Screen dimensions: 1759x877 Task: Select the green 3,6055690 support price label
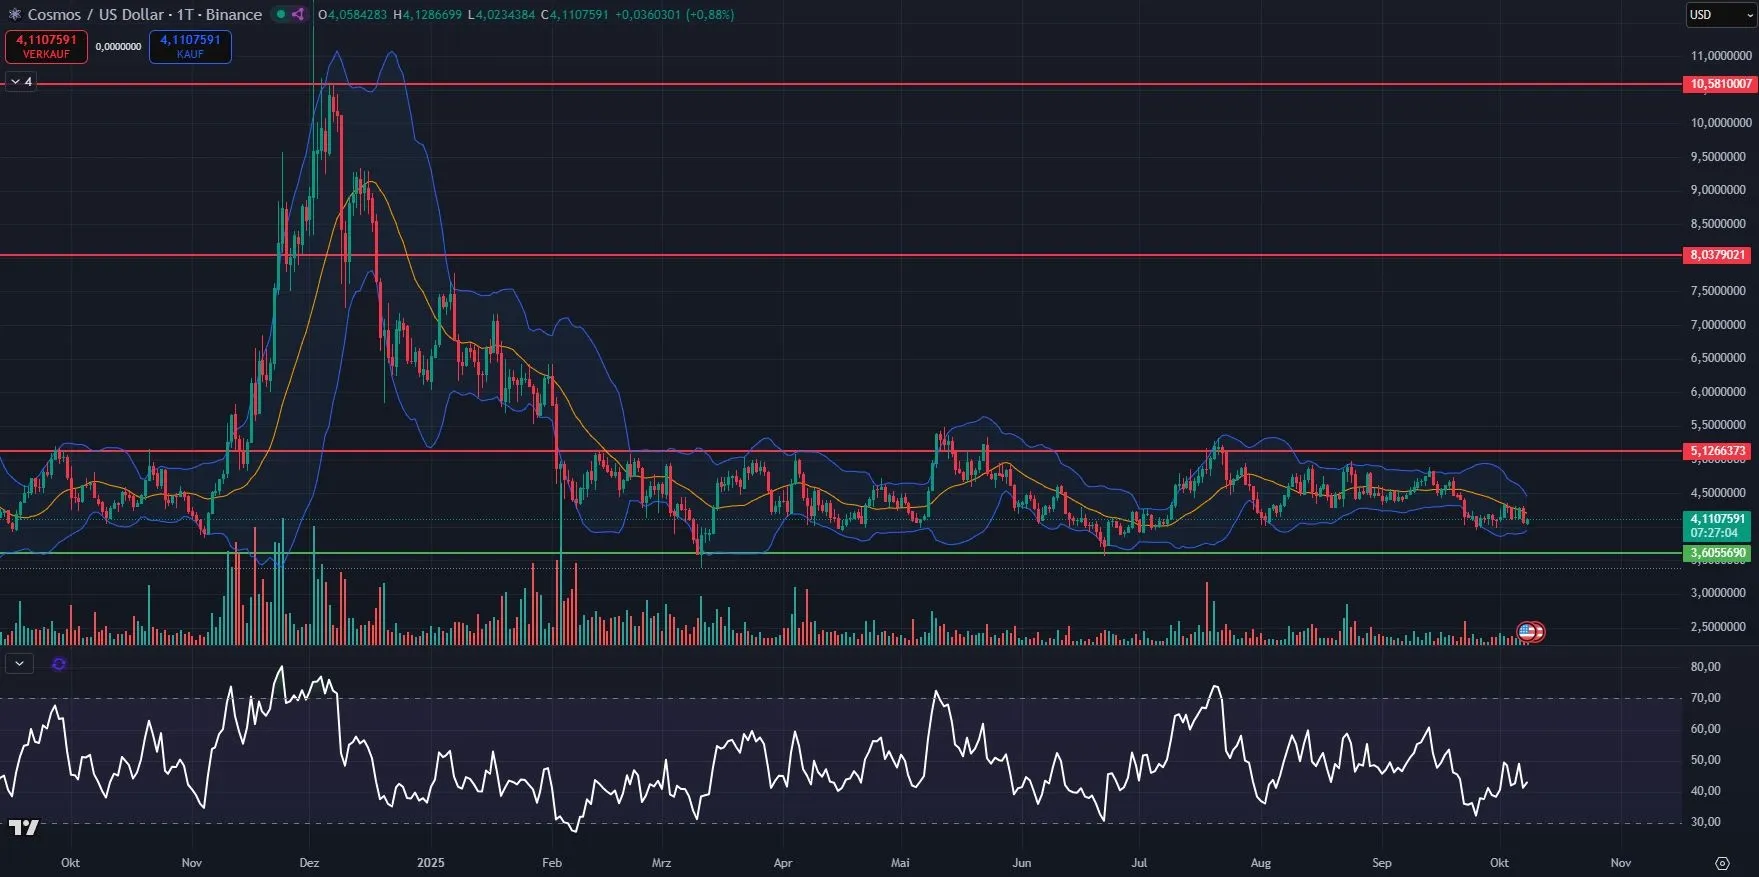pyautogui.click(x=1717, y=553)
